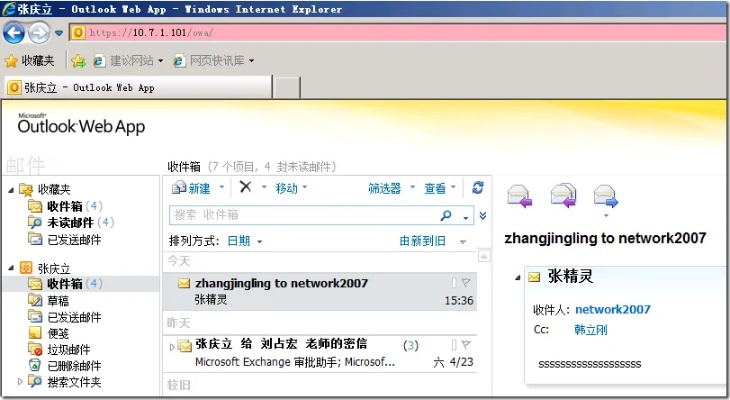
Task: Select 收件箱 under 收藏夹 favorites
Action: [65, 206]
